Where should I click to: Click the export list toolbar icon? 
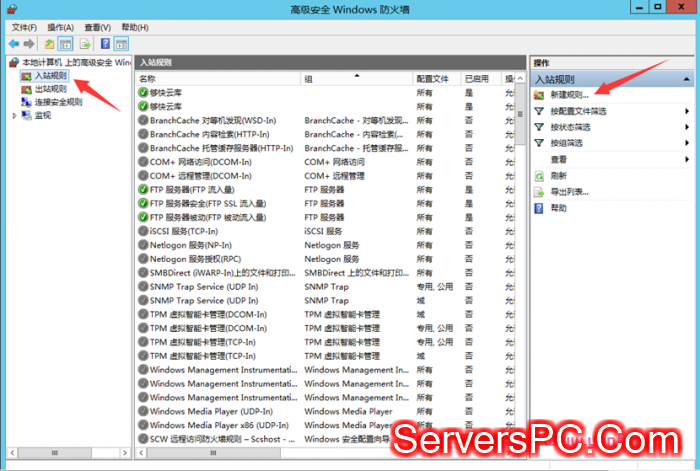[85, 44]
